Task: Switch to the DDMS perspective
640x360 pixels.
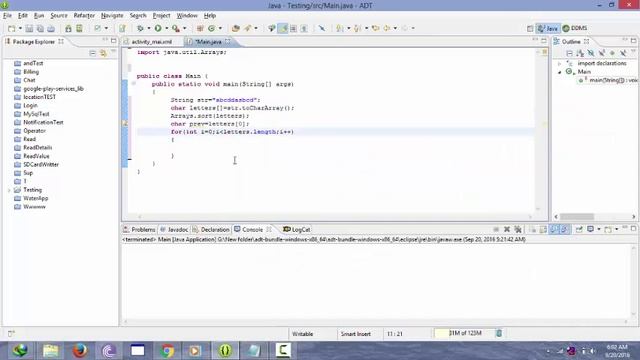Action: [x=575, y=28]
